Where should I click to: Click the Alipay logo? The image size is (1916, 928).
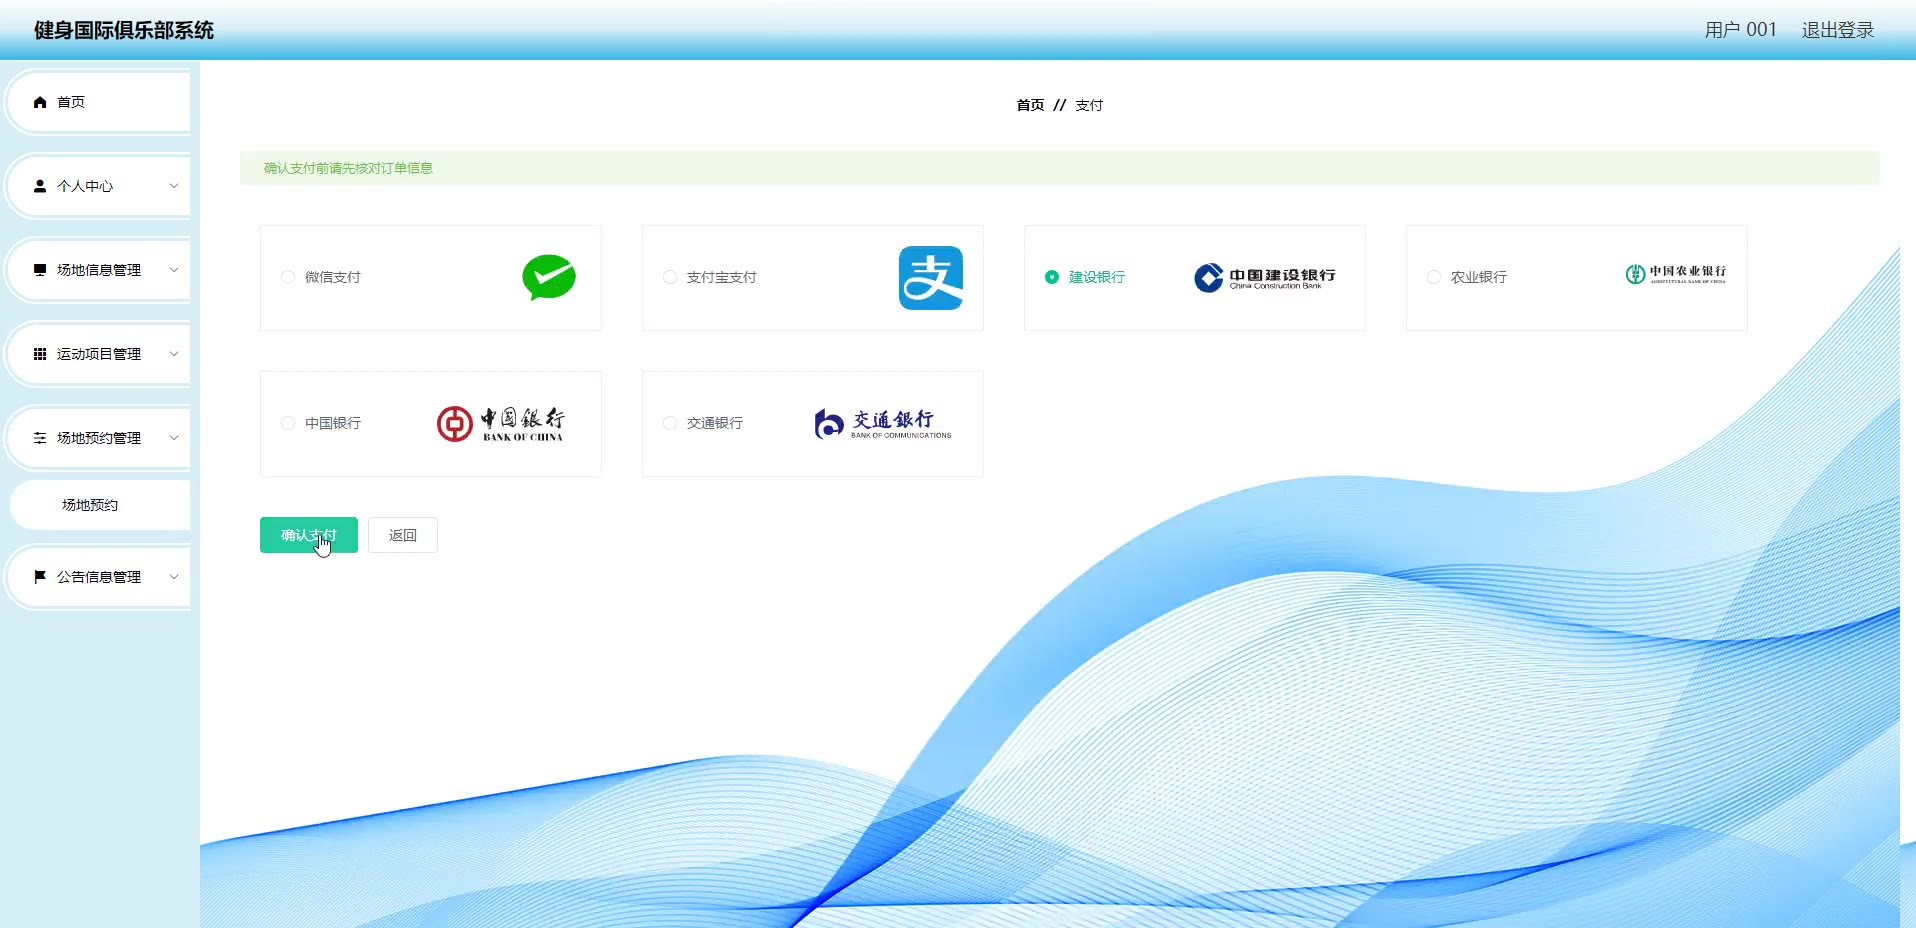[931, 278]
